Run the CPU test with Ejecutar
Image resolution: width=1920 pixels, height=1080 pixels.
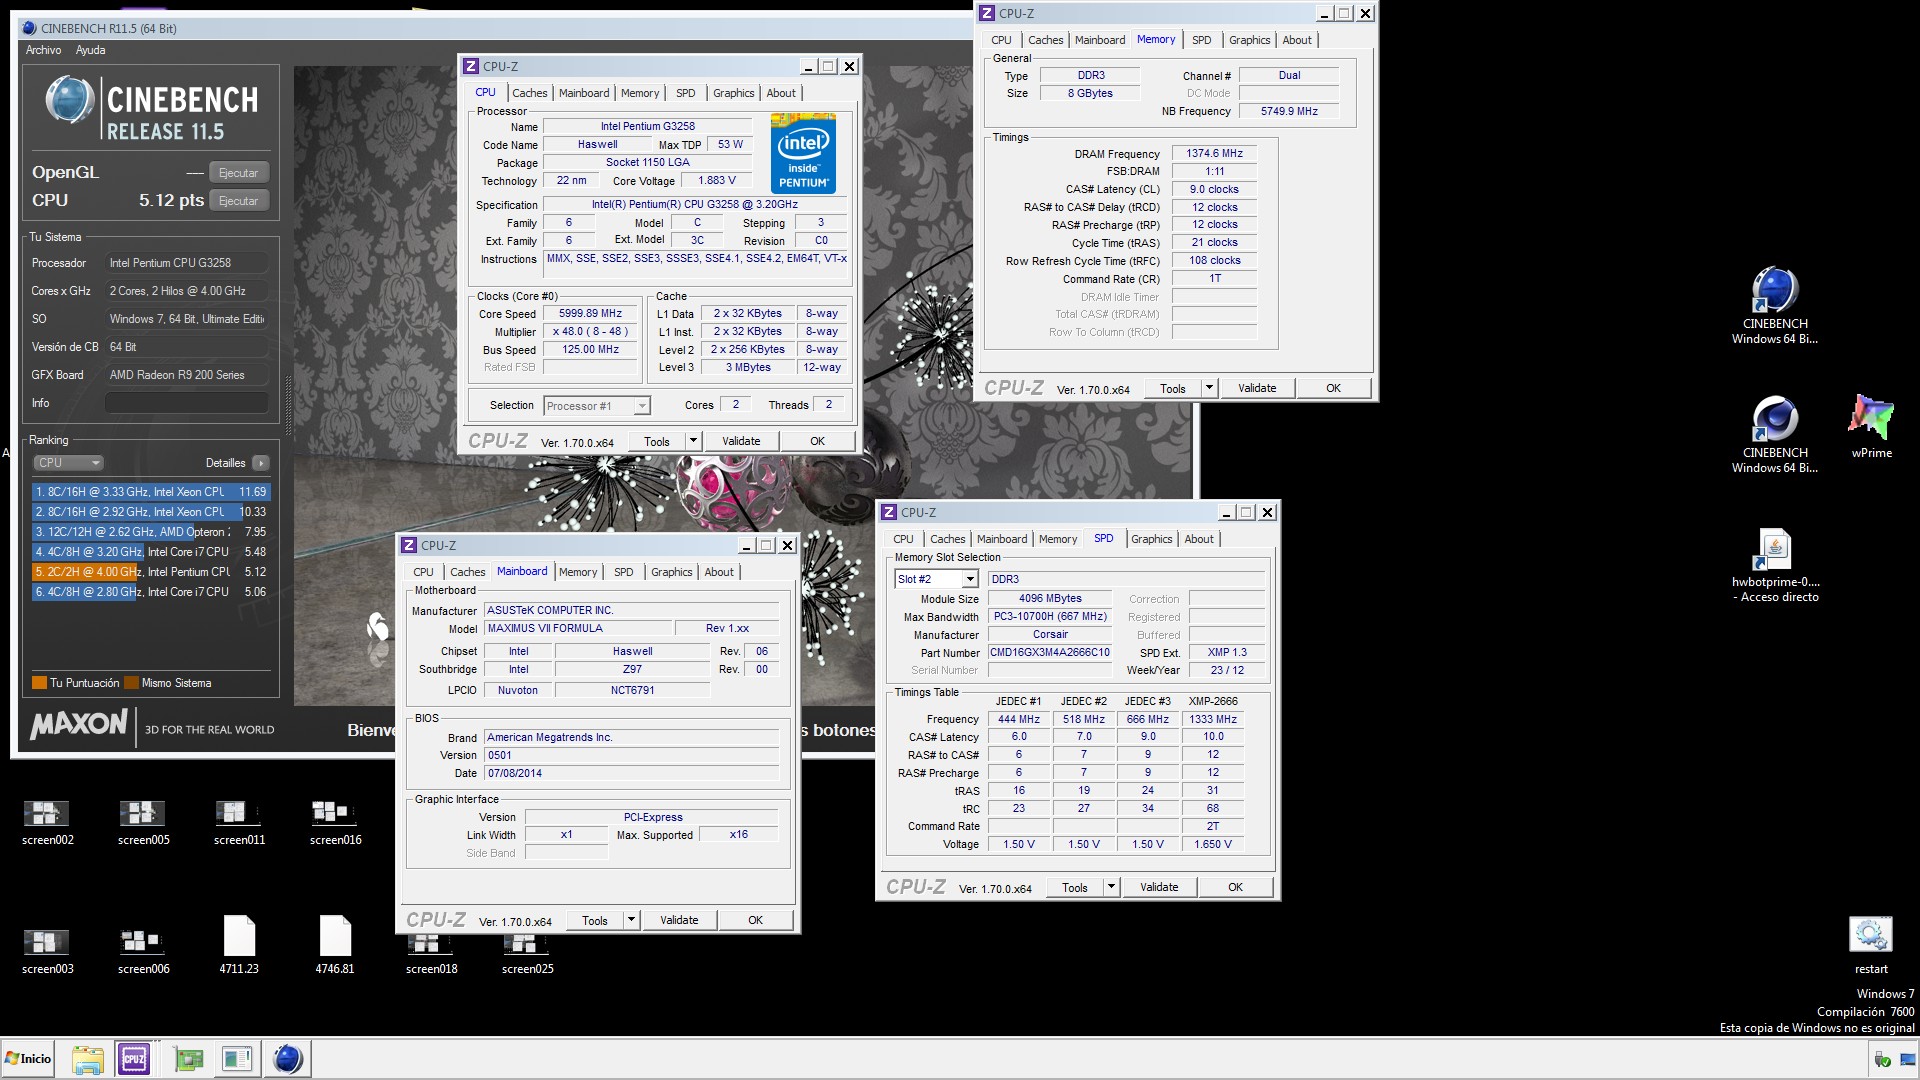[238, 201]
